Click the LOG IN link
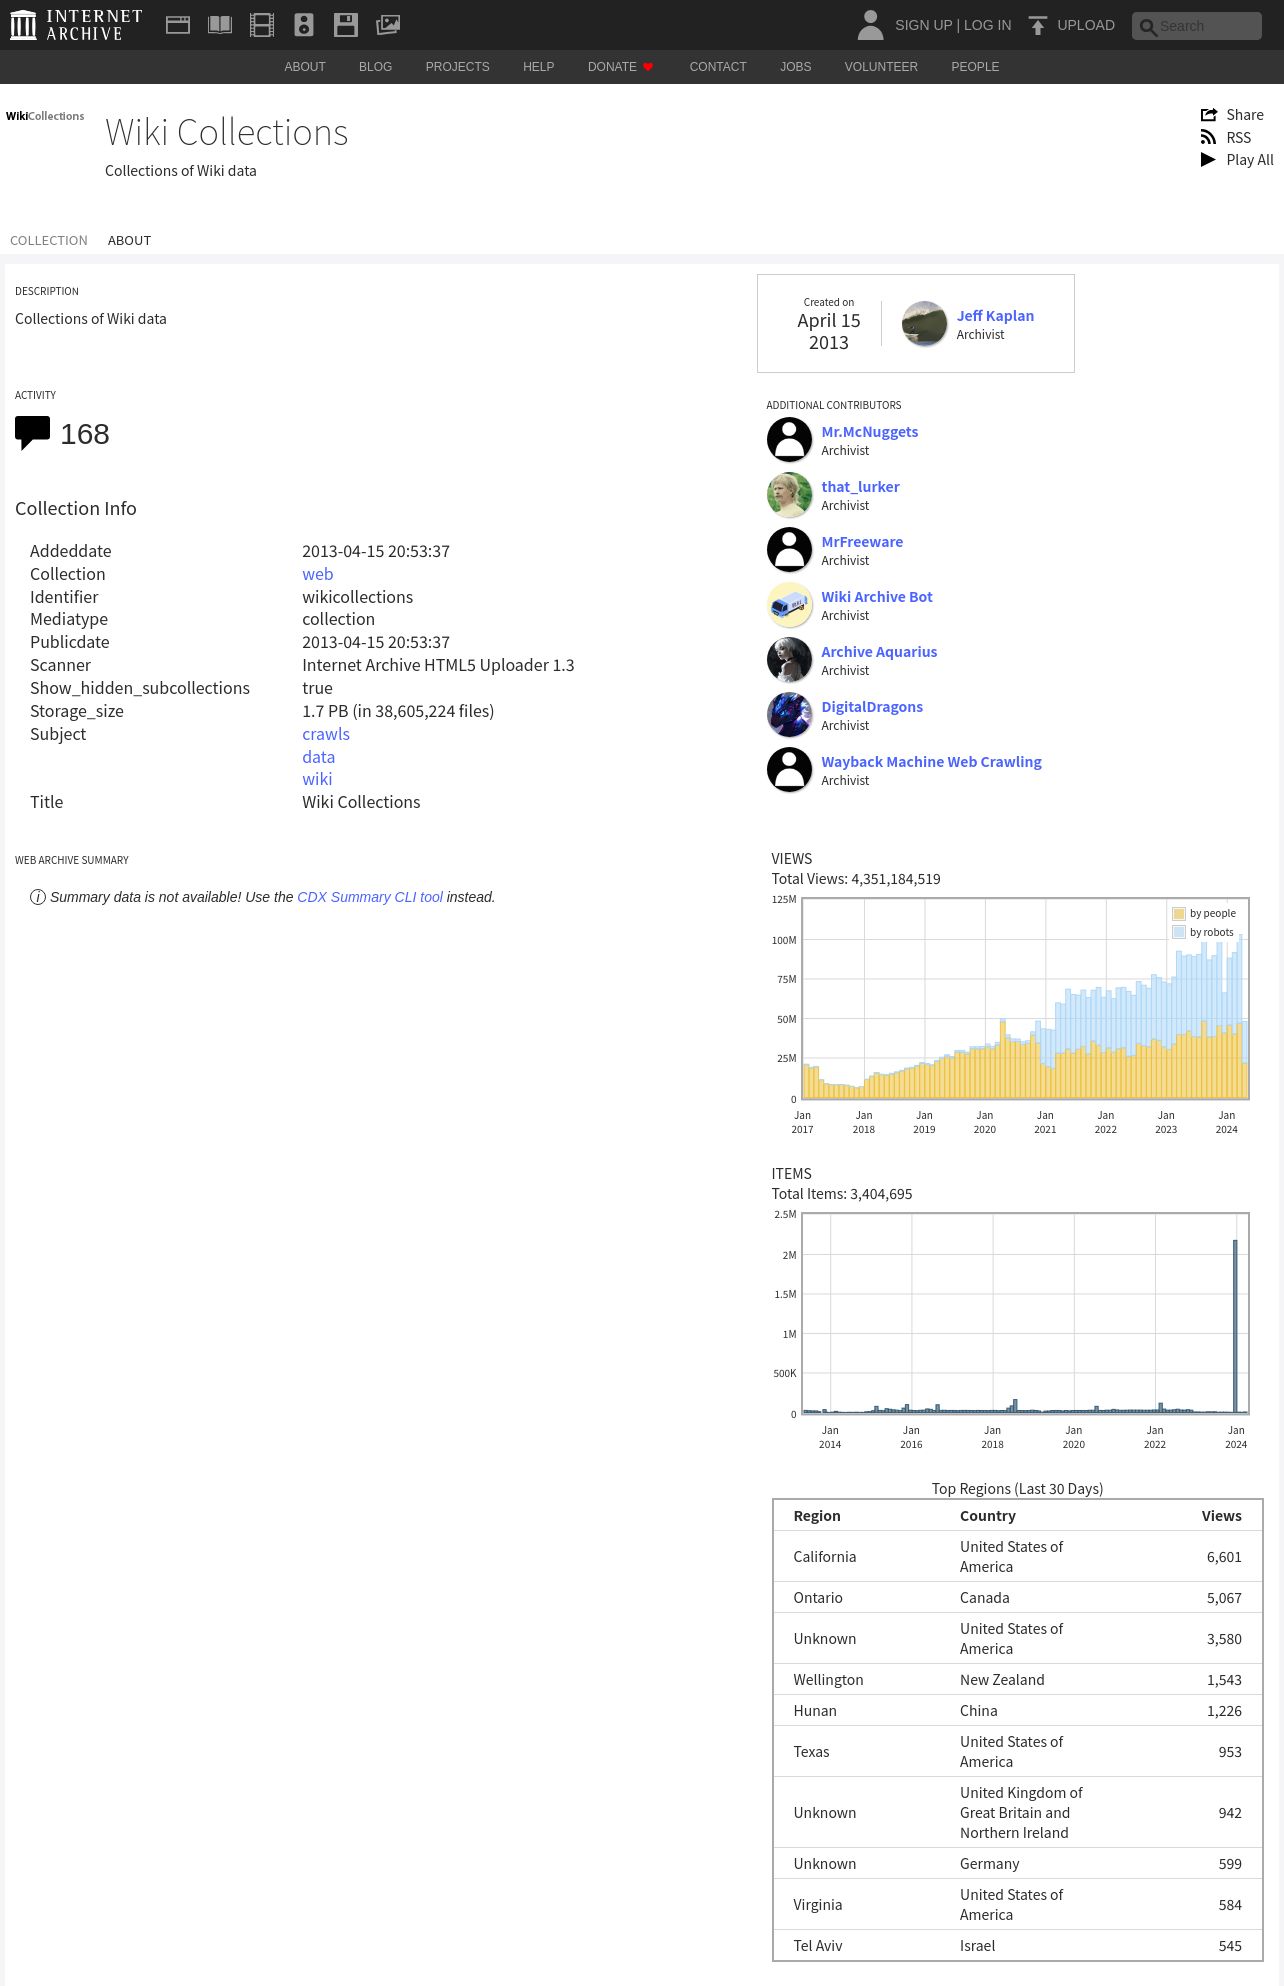 (987, 25)
